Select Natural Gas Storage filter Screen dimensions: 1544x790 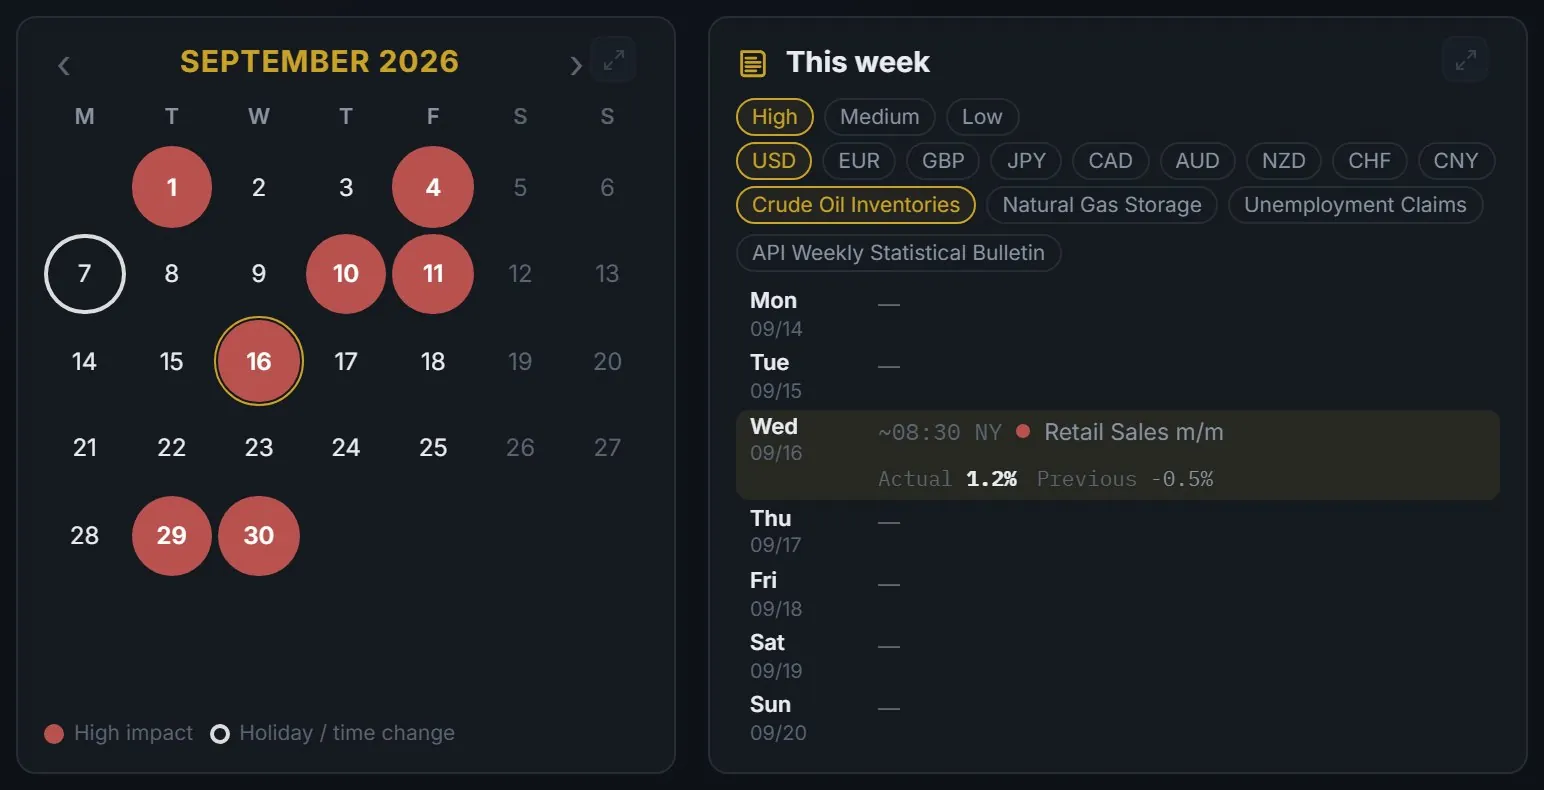pyautogui.click(x=1102, y=205)
